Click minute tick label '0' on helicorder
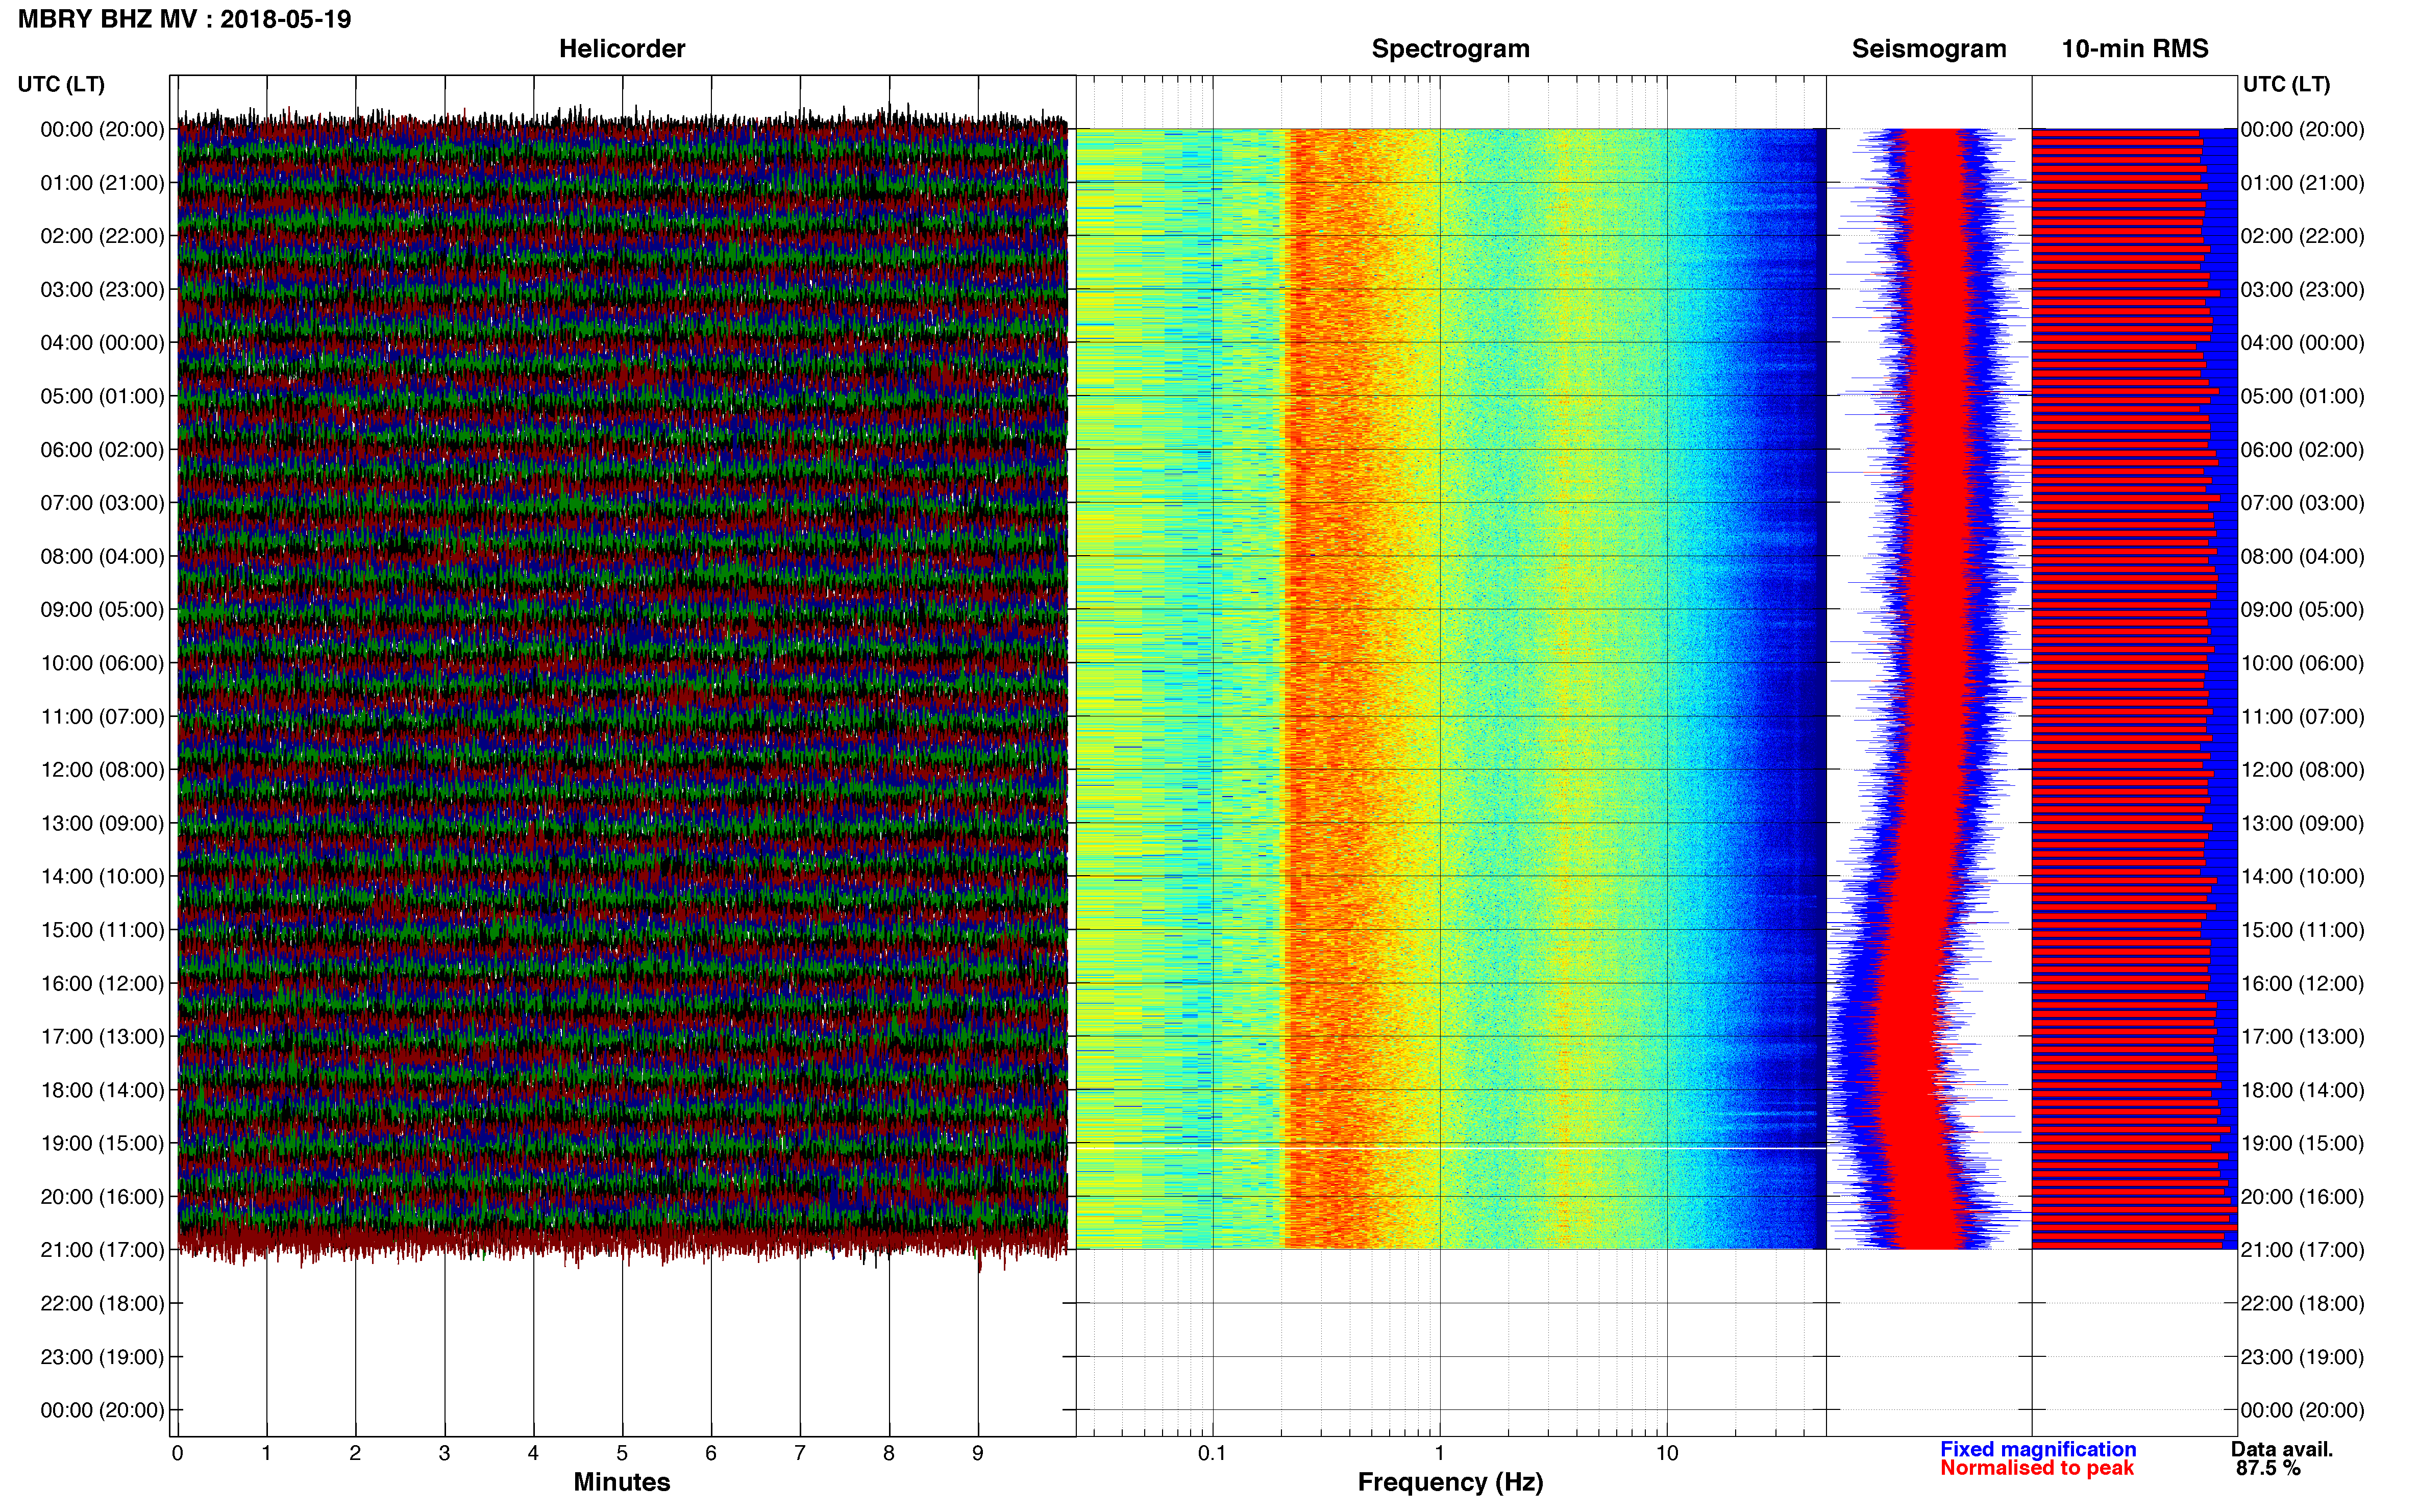 [x=178, y=1454]
